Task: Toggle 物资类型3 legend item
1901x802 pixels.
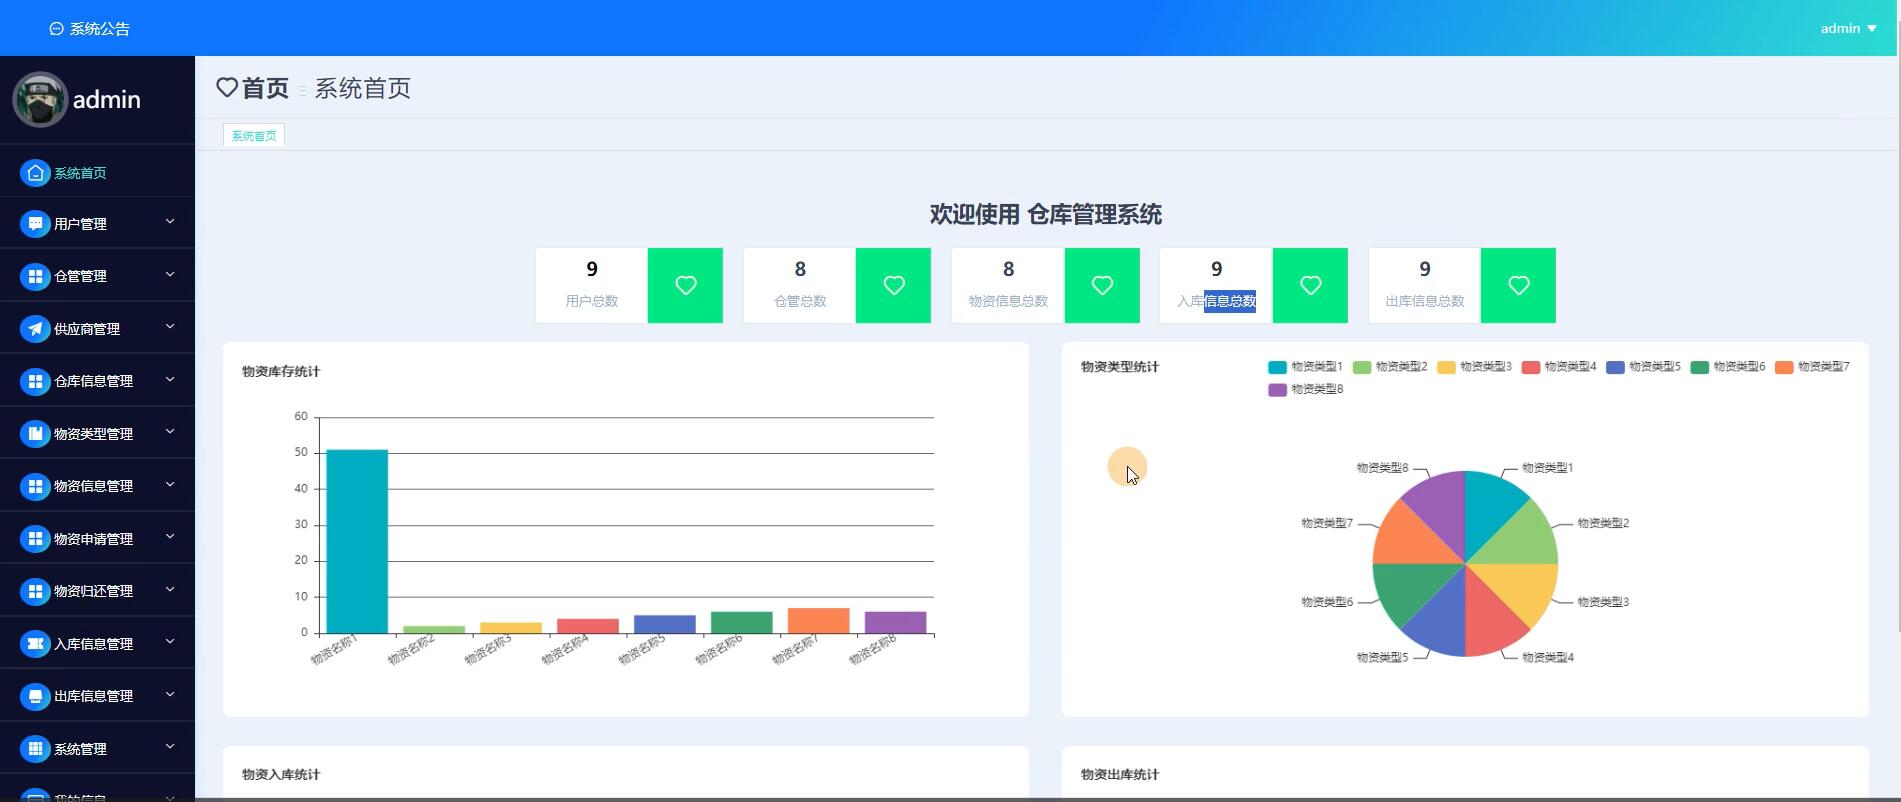Action: 1474,367
